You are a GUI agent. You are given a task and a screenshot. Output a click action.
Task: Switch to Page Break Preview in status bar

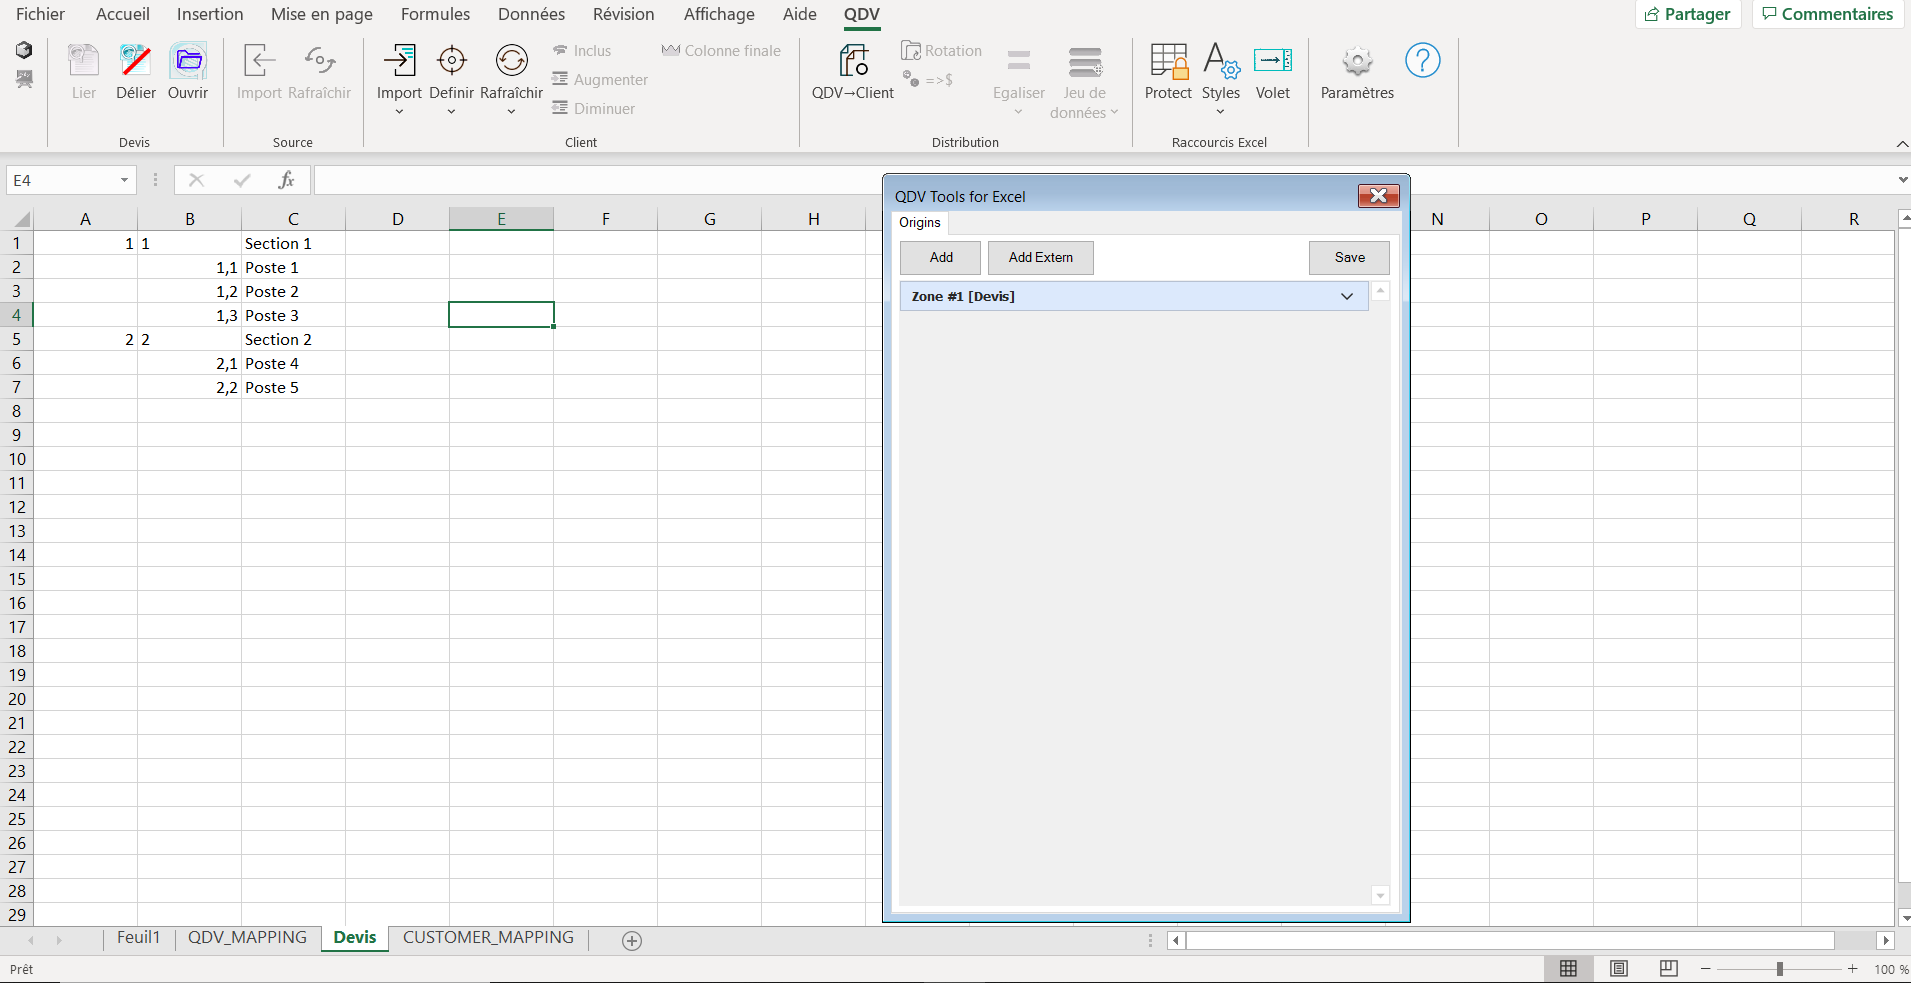tap(1668, 968)
